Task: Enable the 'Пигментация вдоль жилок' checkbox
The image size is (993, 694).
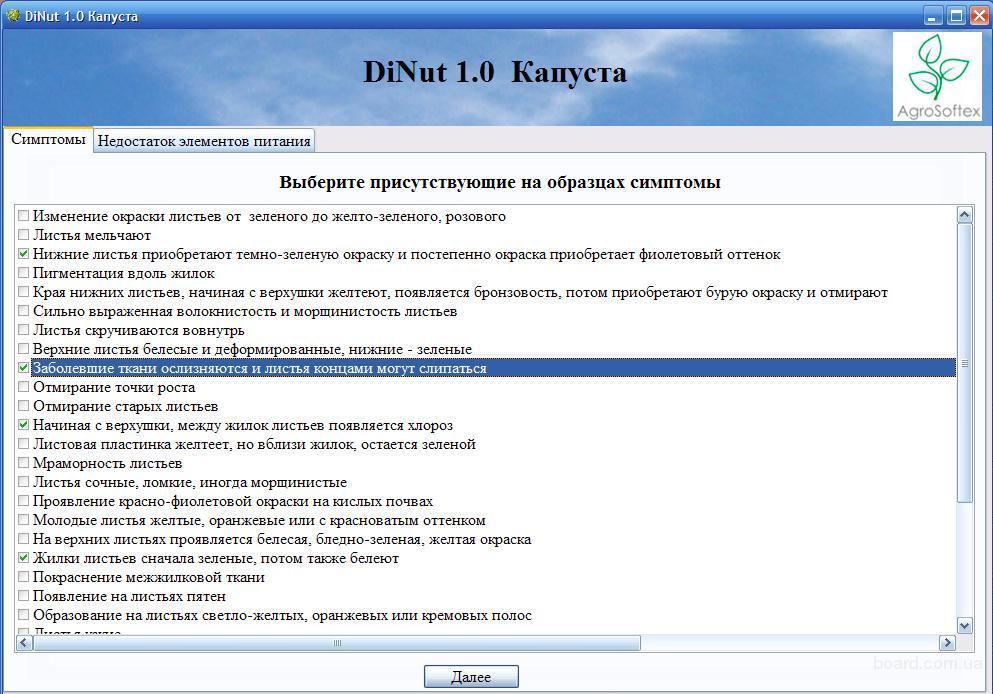Action: pyautogui.click(x=24, y=273)
